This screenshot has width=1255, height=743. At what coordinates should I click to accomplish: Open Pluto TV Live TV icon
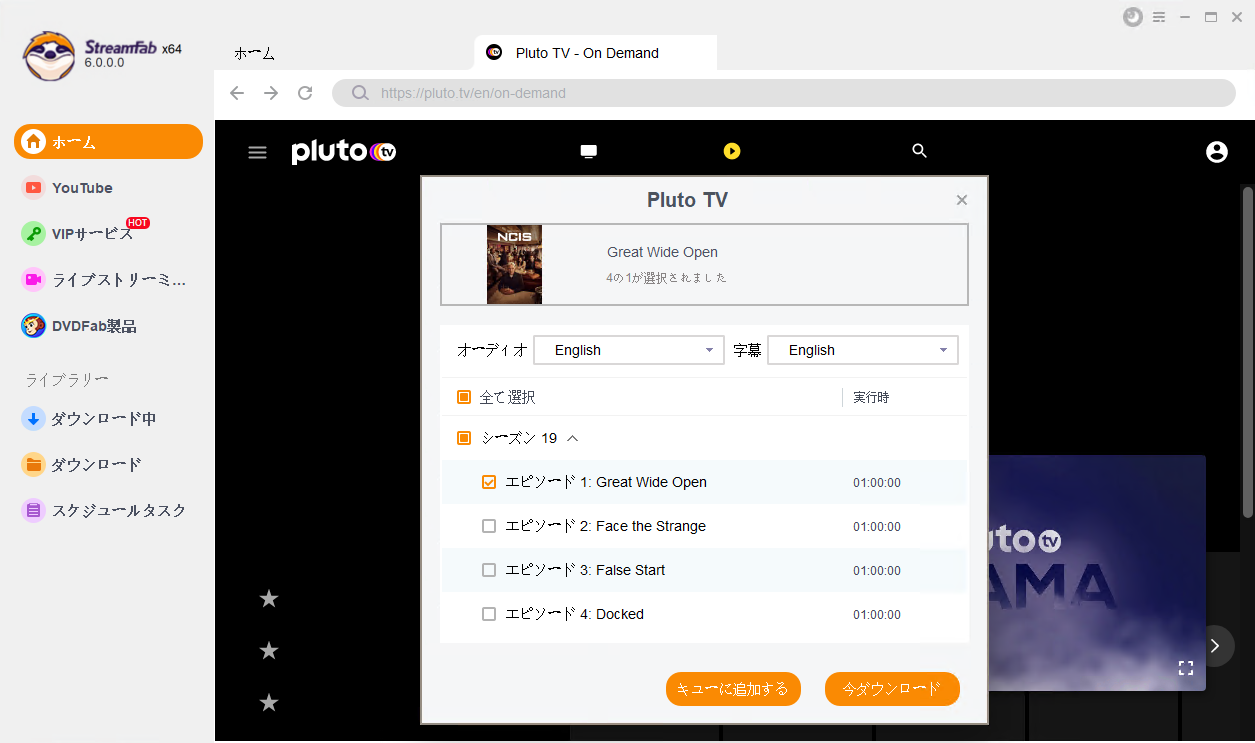pos(589,151)
